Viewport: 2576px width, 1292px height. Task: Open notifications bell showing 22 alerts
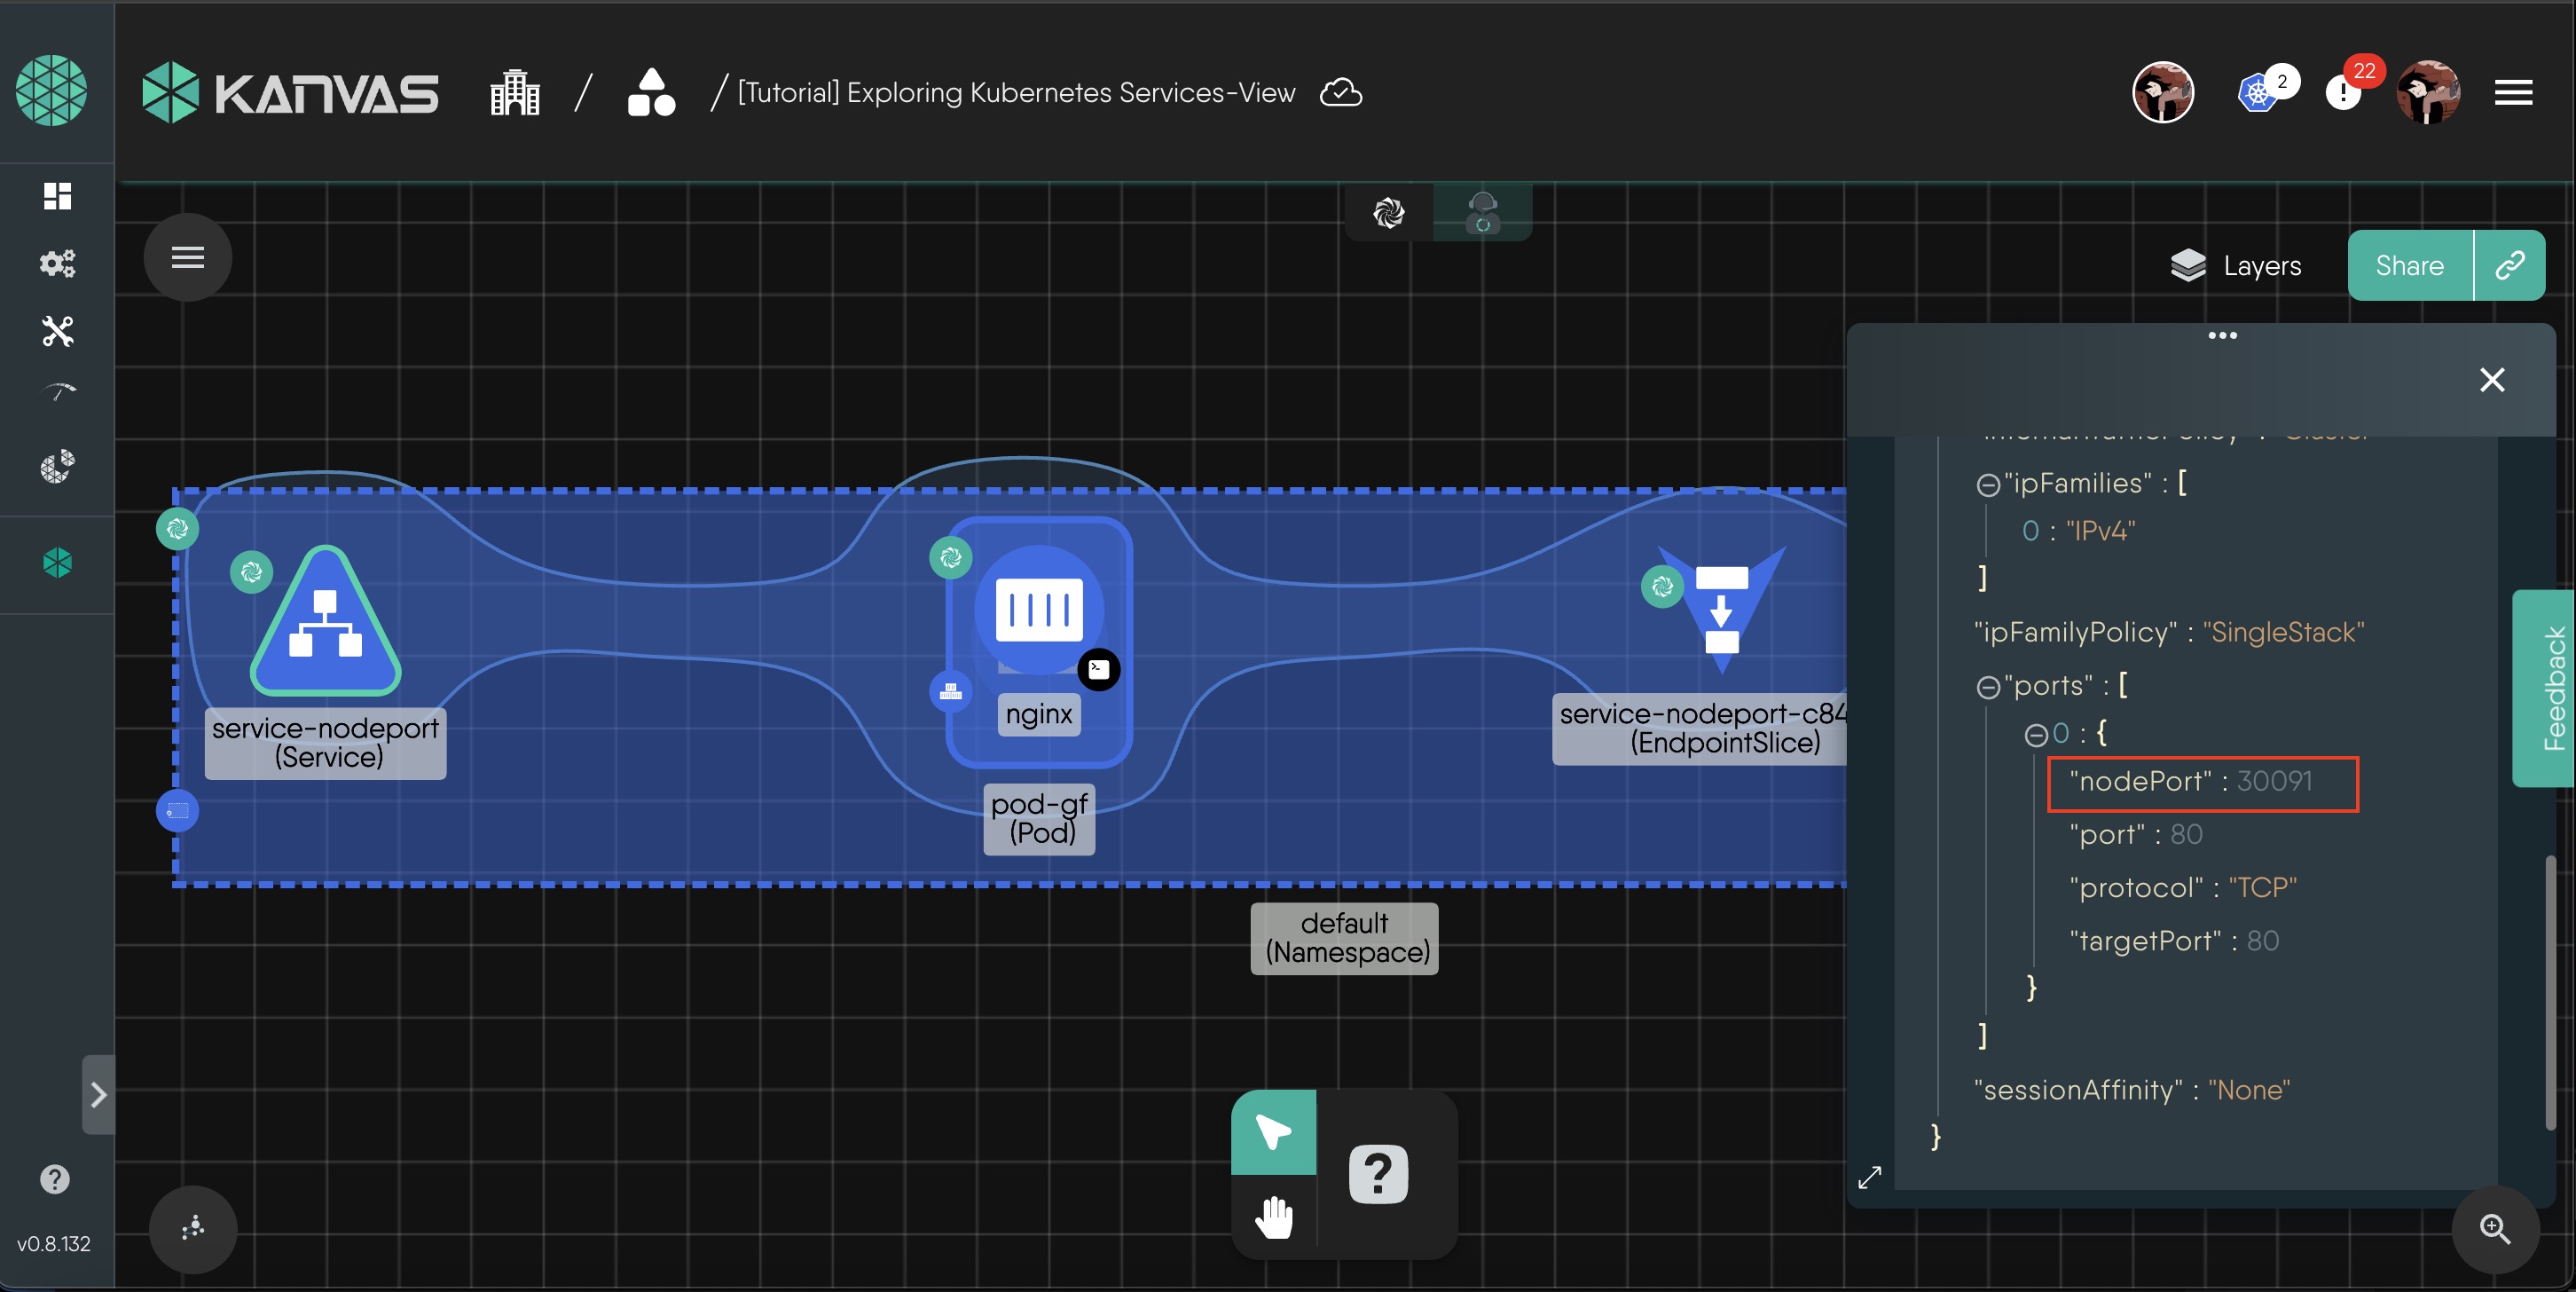click(2343, 93)
